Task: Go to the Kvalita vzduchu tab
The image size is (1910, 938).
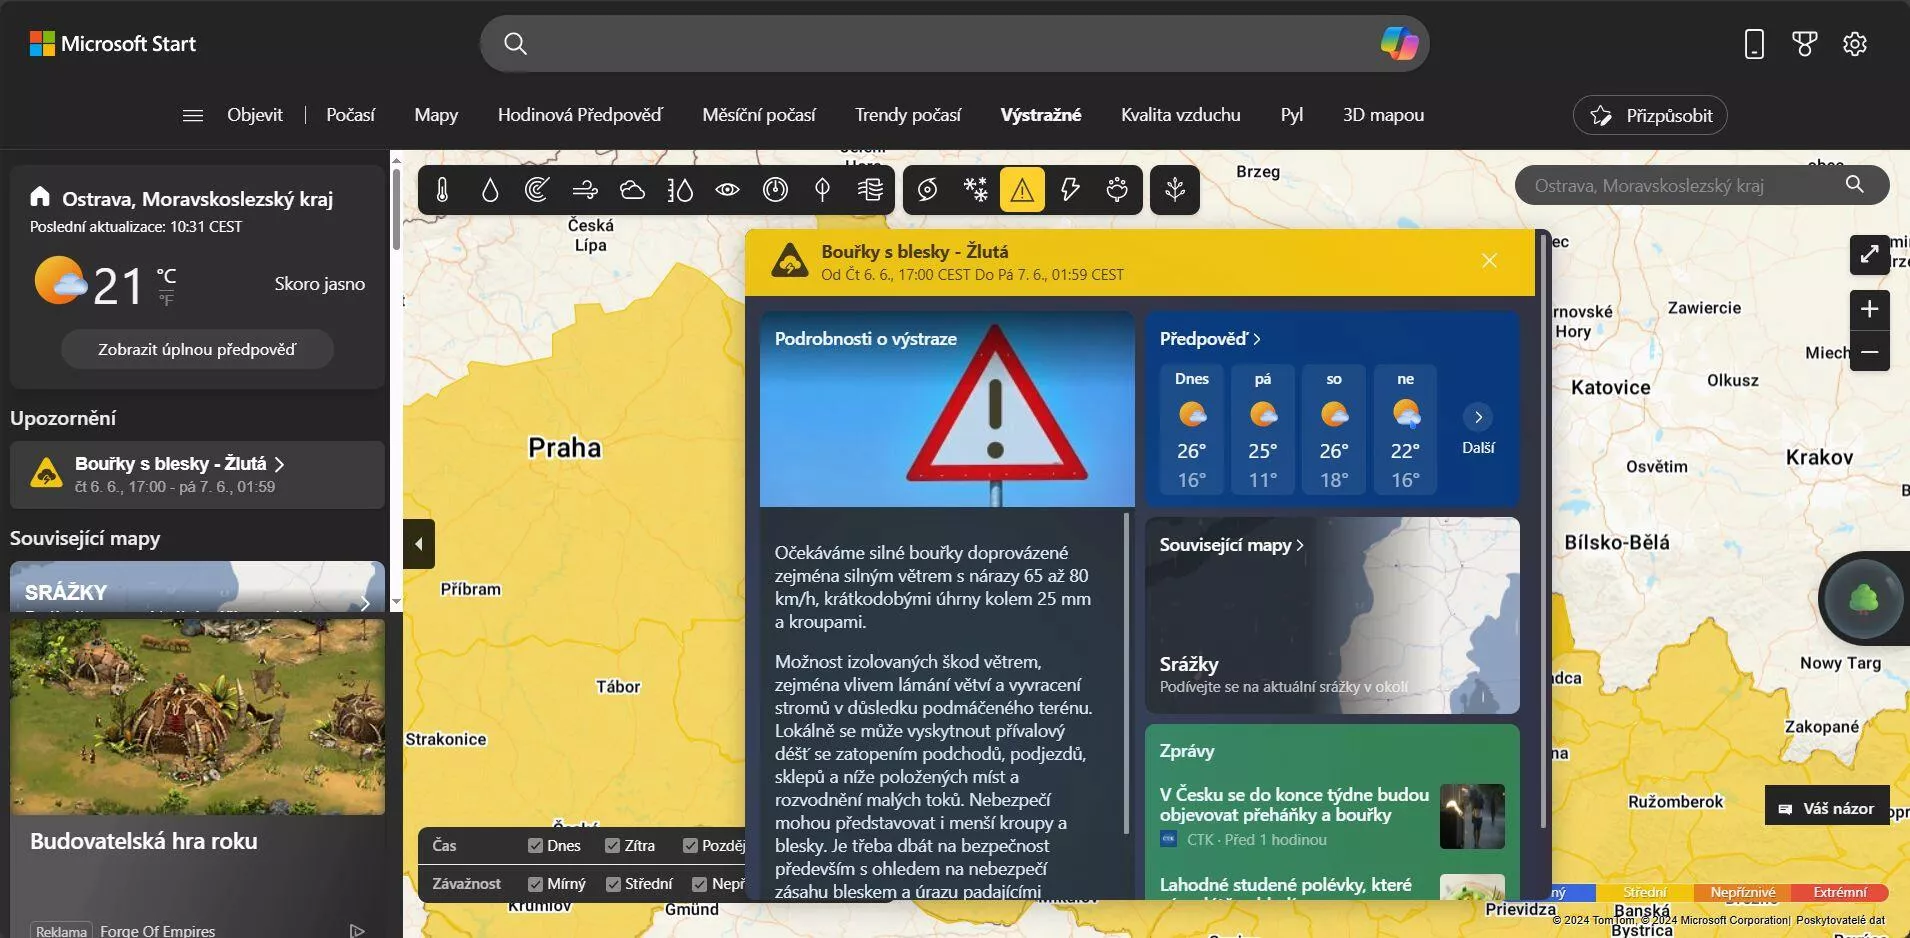Action: [1180, 115]
